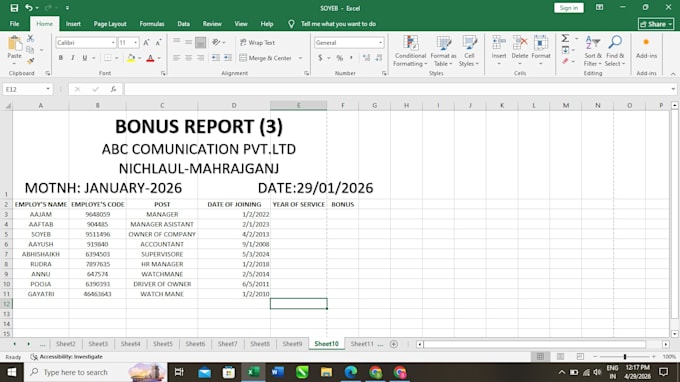
Task: Open the number format General dropdown
Action: [380, 42]
